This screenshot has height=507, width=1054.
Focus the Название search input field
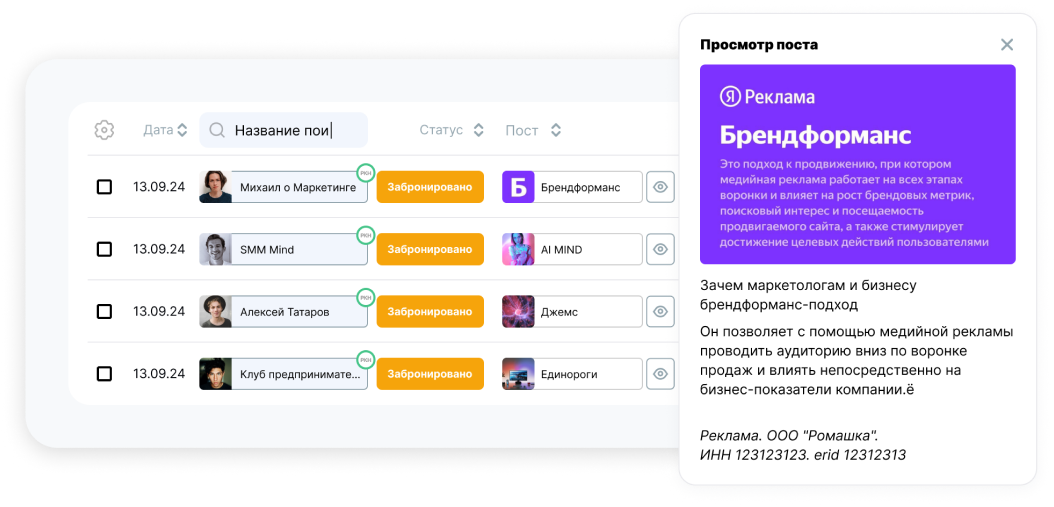(295, 130)
